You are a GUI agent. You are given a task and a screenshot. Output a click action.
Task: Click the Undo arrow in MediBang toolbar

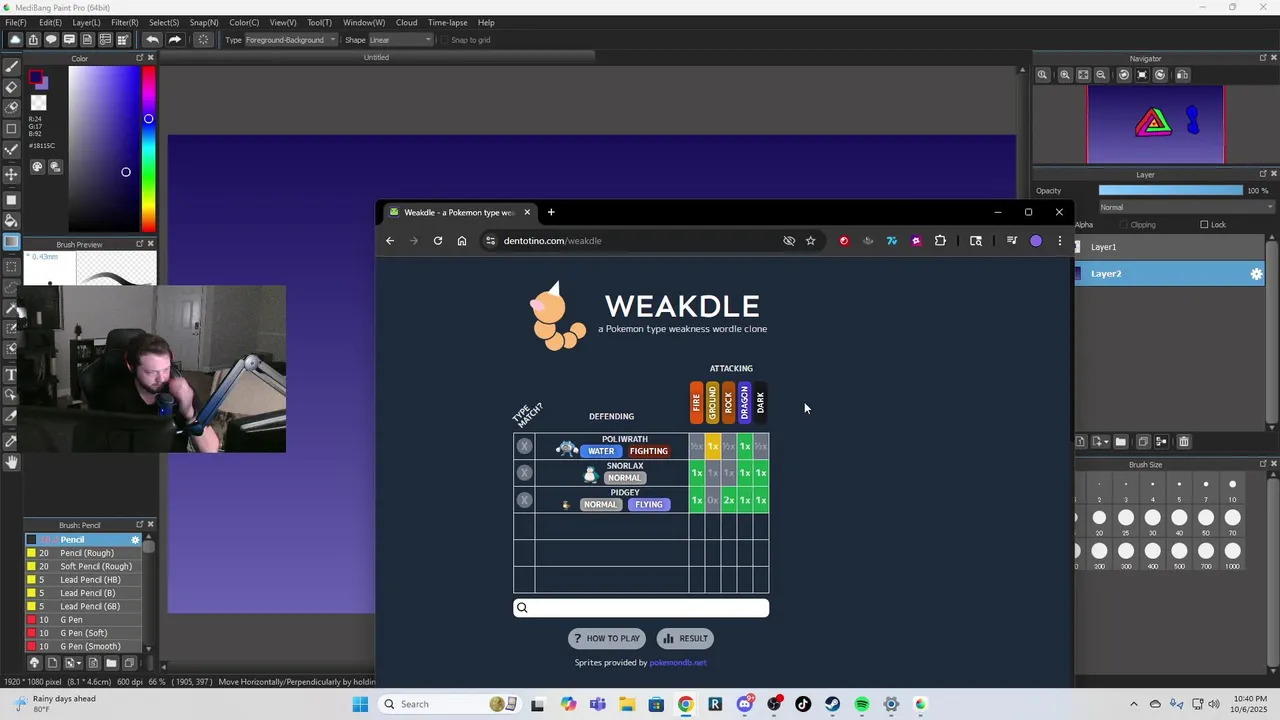coord(152,40)
